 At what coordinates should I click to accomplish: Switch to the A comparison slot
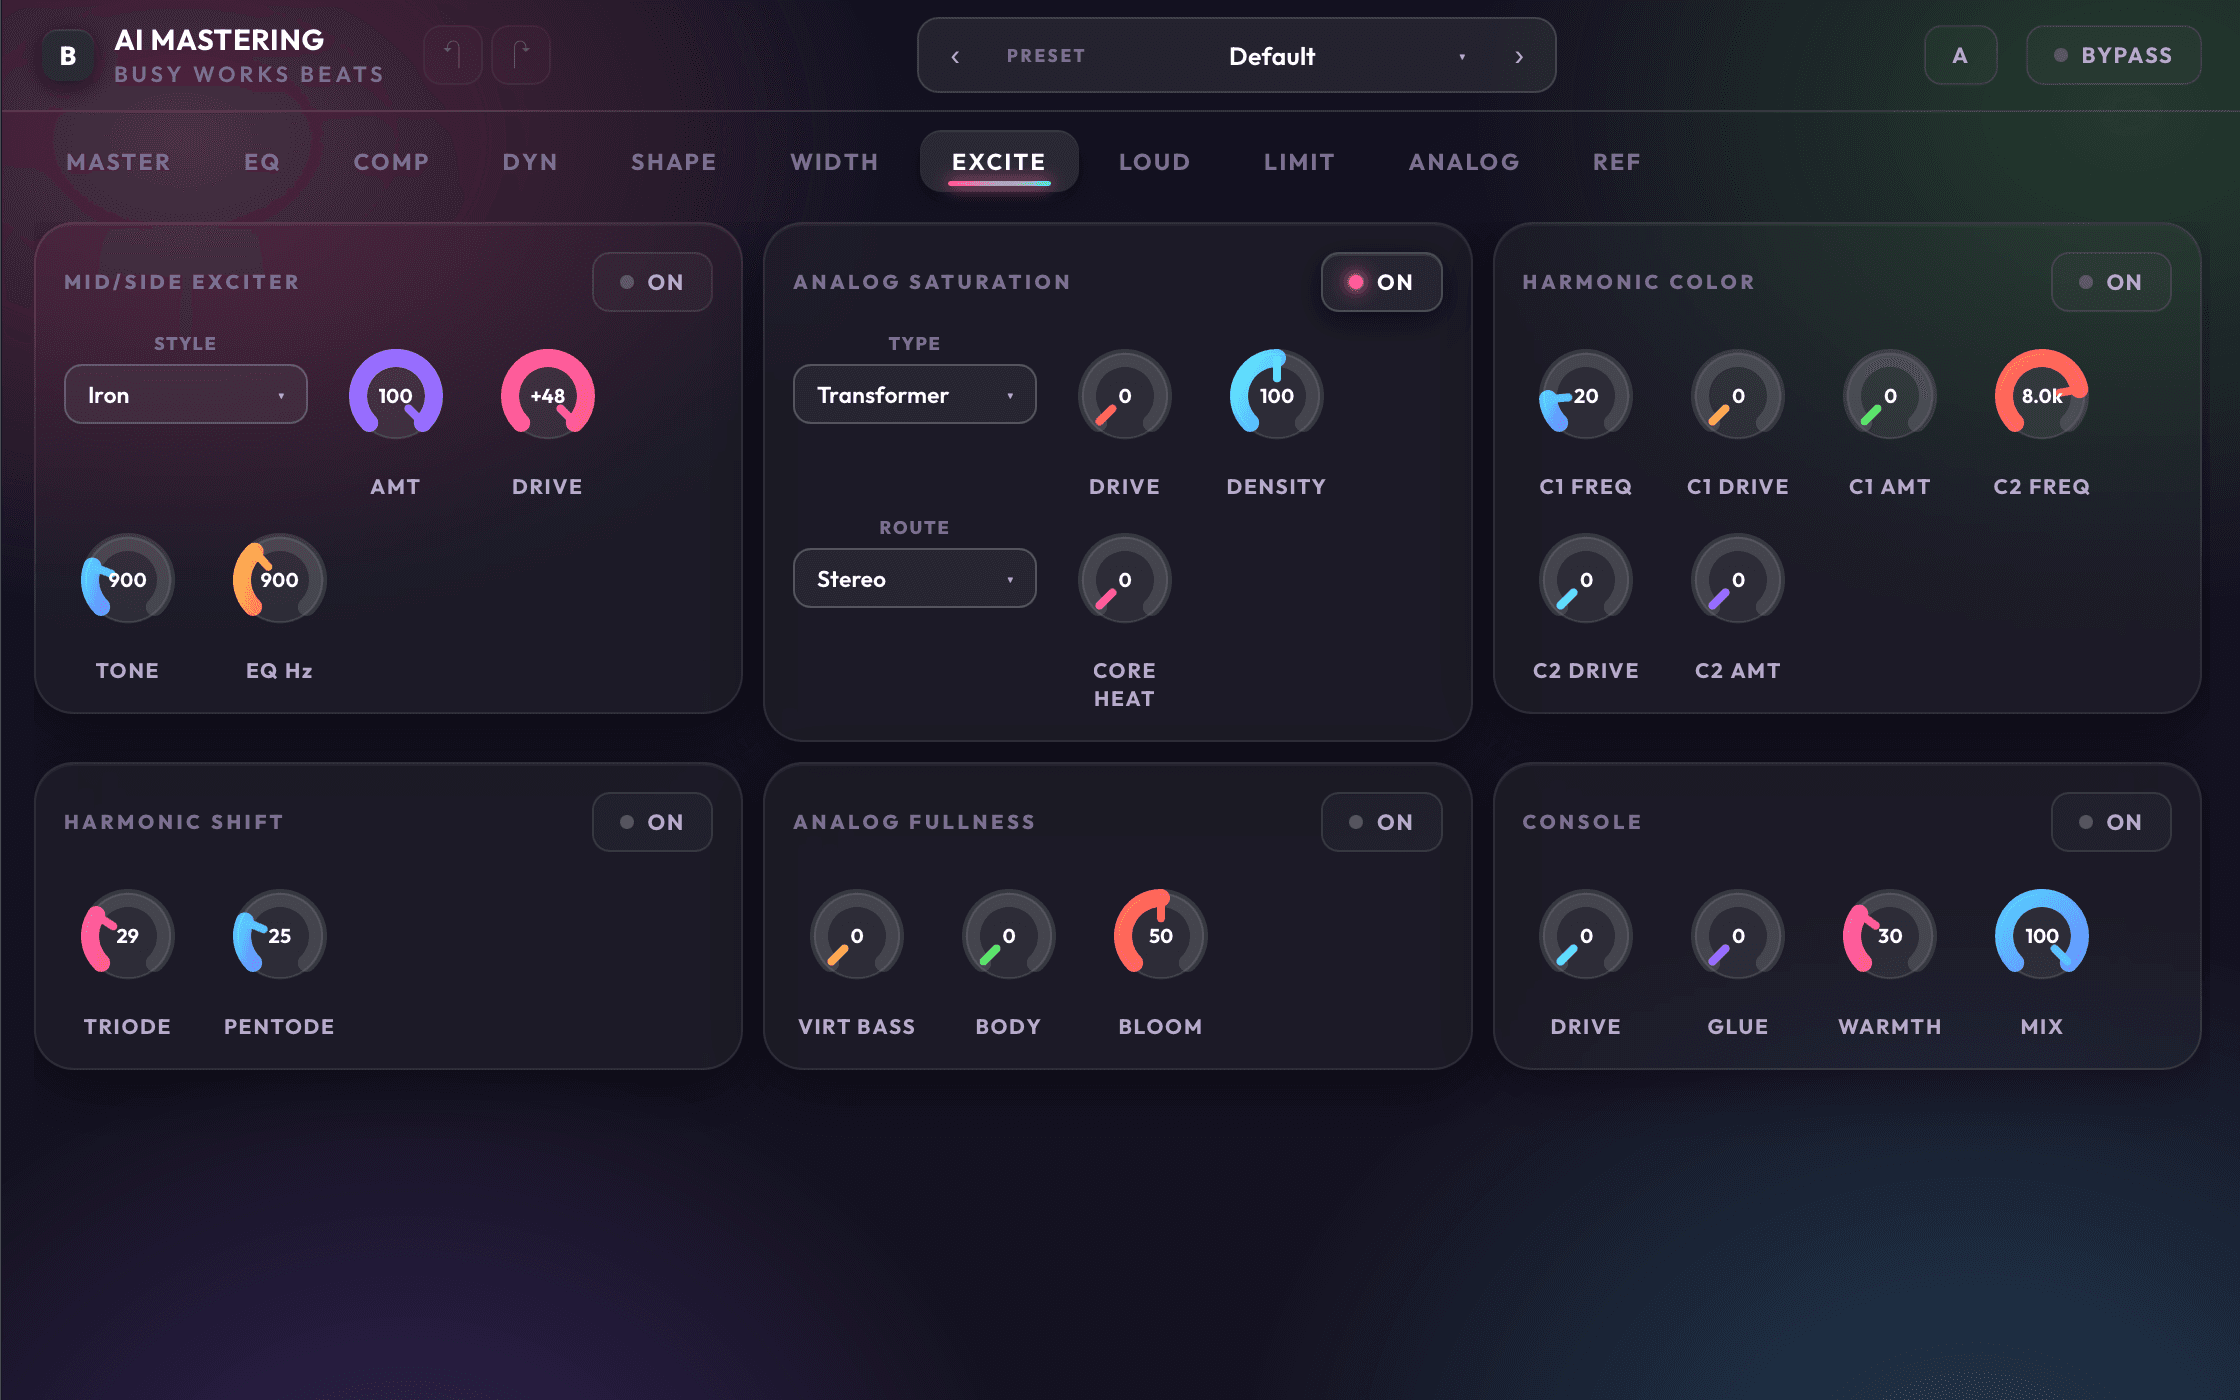tap(1960, 55)
